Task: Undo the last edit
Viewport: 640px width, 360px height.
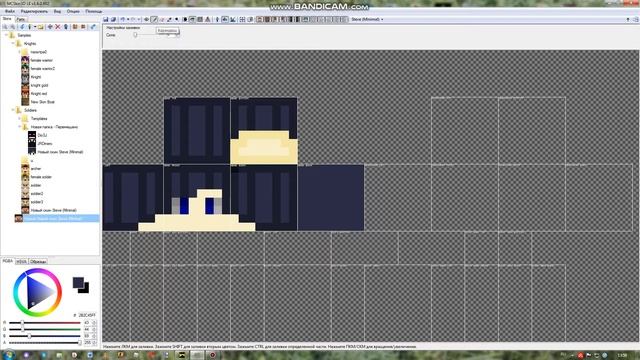Action: coord(122,19)
